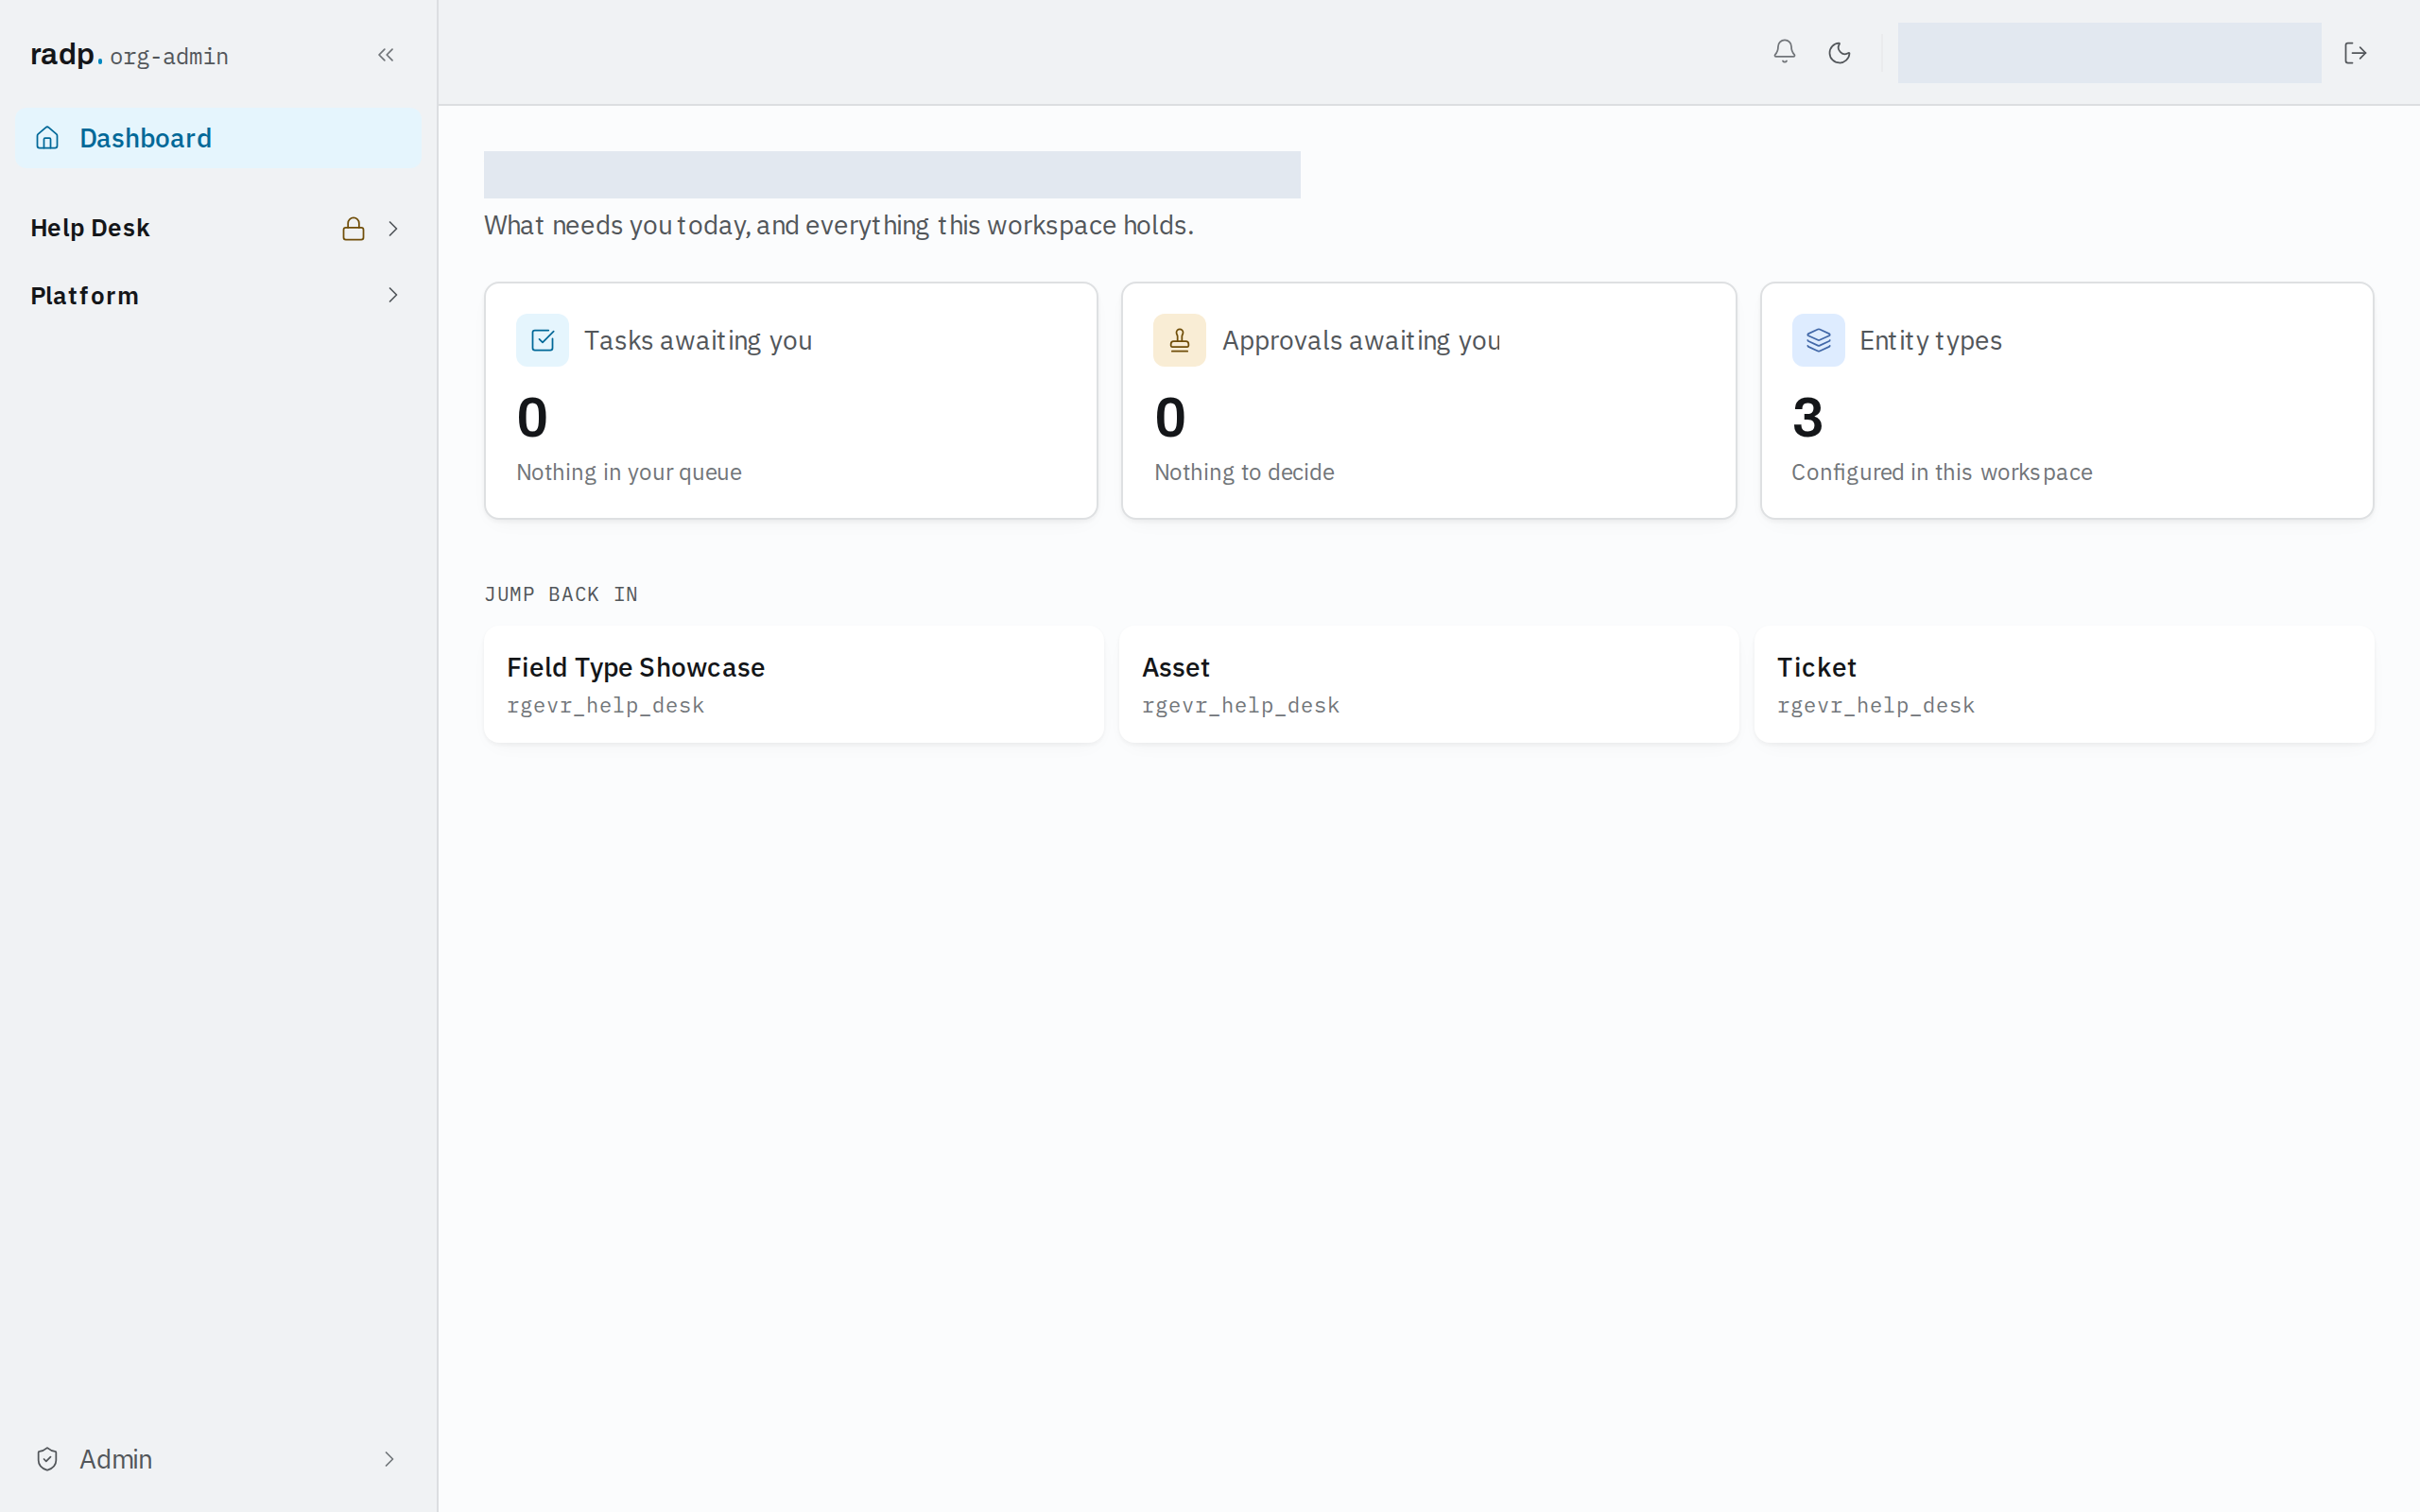The height and width of the screenshot is (1512, 2420).
Task: Click the sign out icon
Action: tap(2355, 53)
